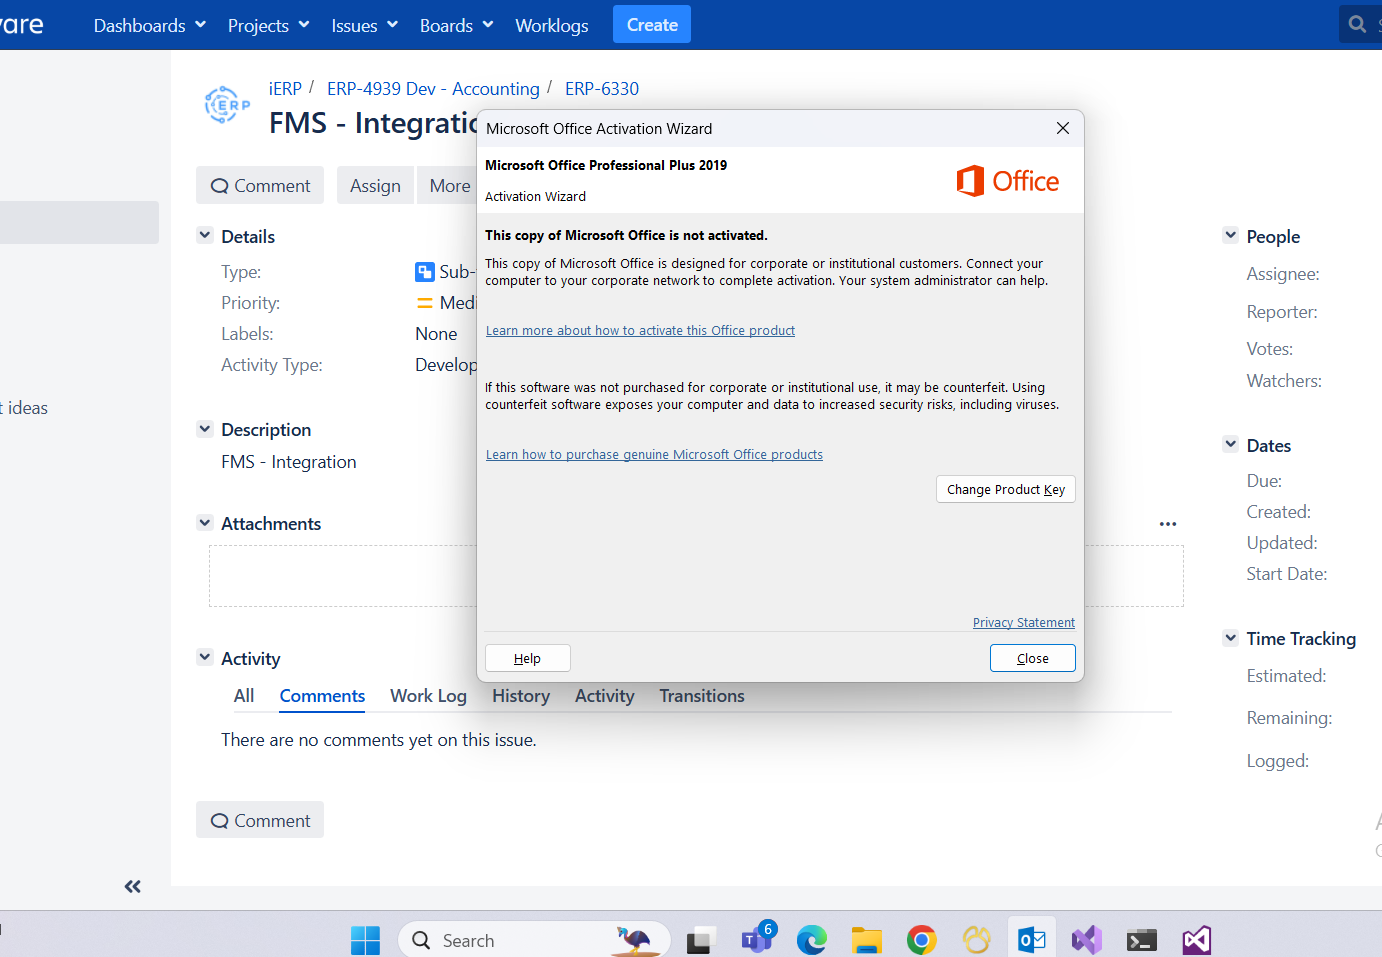Collapse the Time Tracking section
1382x957 pixels.
1231,638
